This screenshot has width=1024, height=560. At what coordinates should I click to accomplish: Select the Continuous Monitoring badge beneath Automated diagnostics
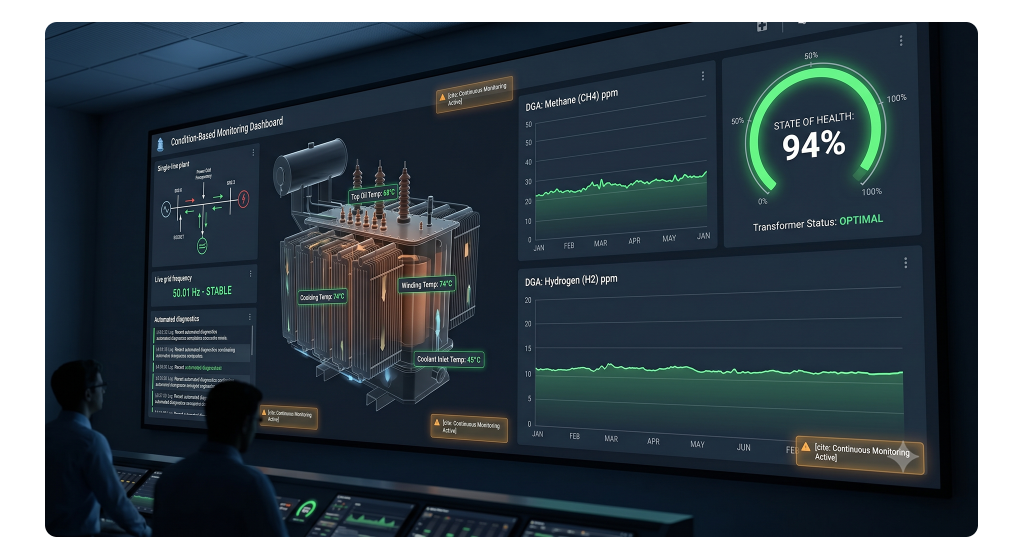coord(289,415)
